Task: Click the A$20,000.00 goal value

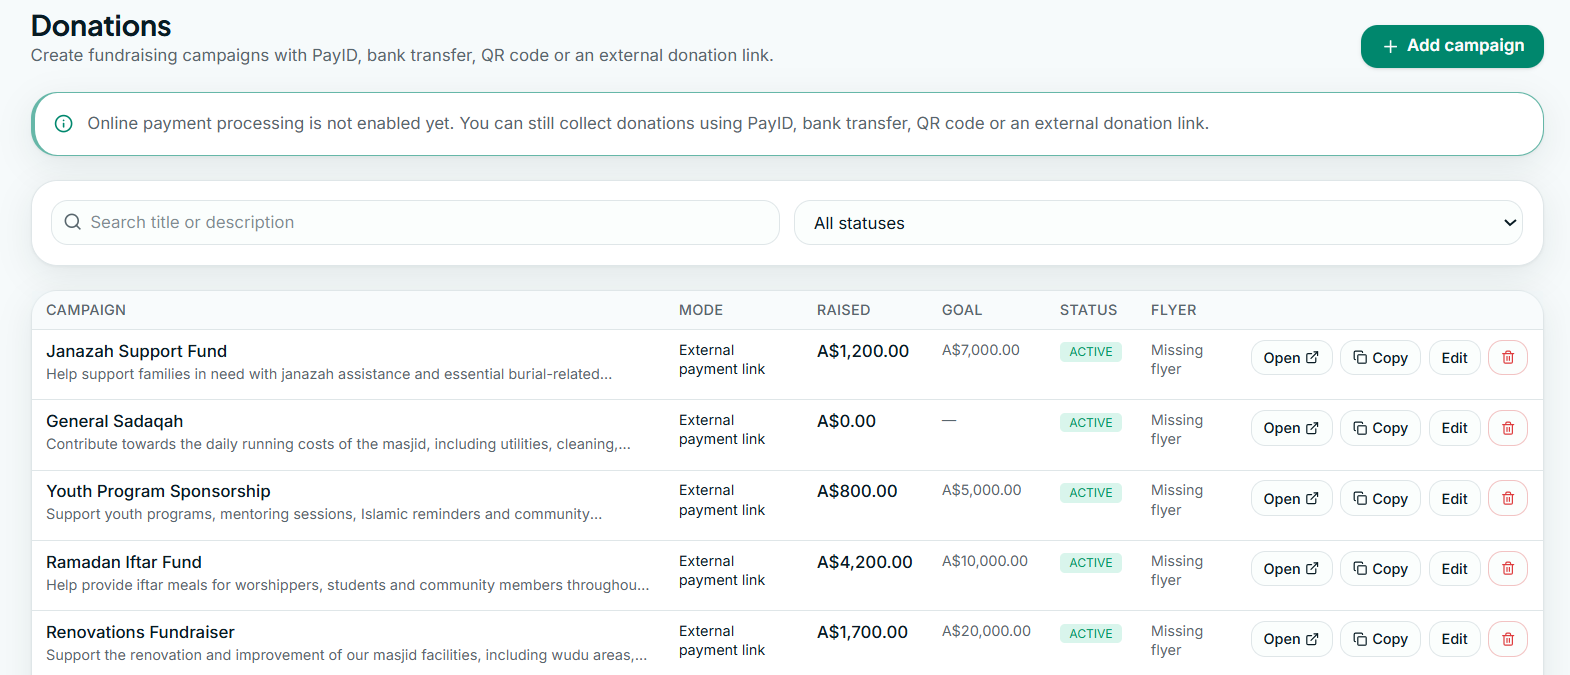Action: [x=986, y=631]
